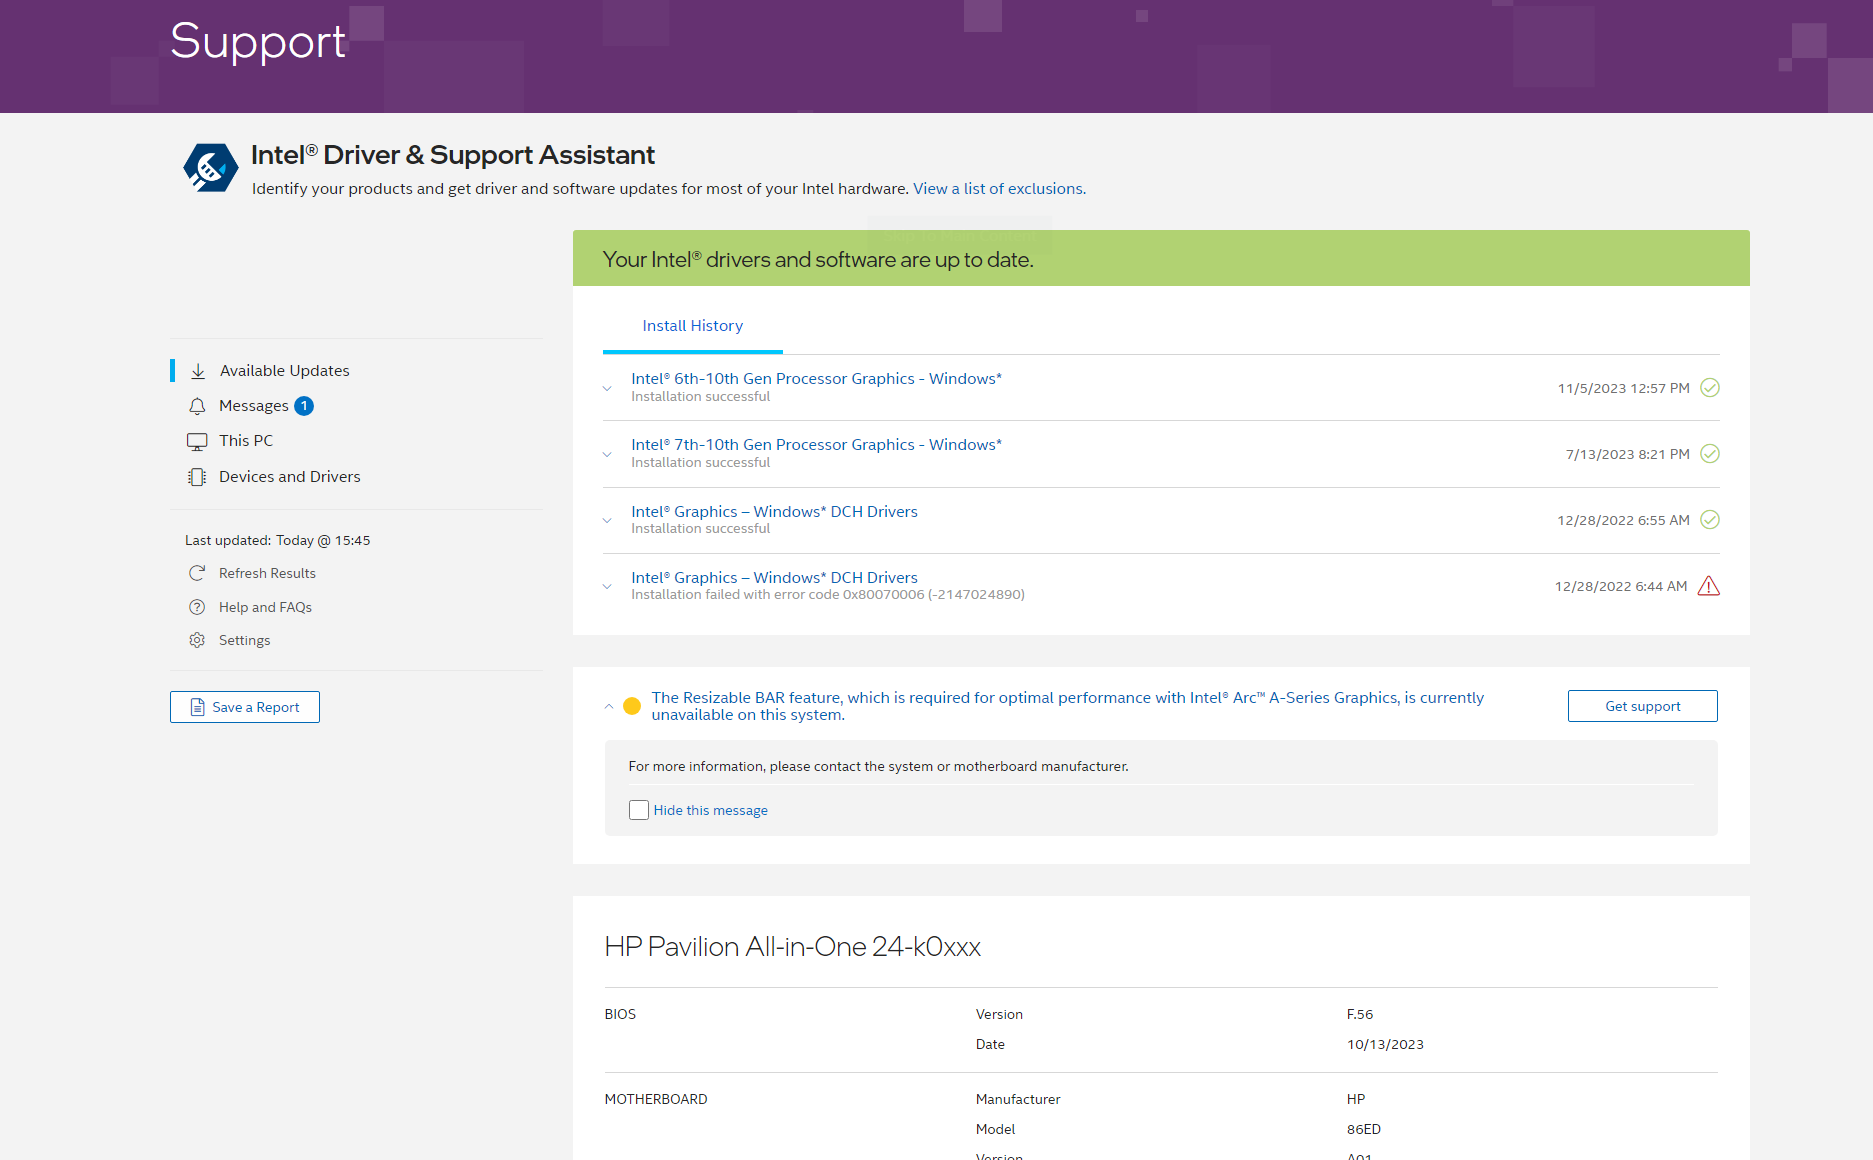Click the red warning triangle for failed install
The width and height of the screenshot is (1873, 1160).
(1709, 586)
